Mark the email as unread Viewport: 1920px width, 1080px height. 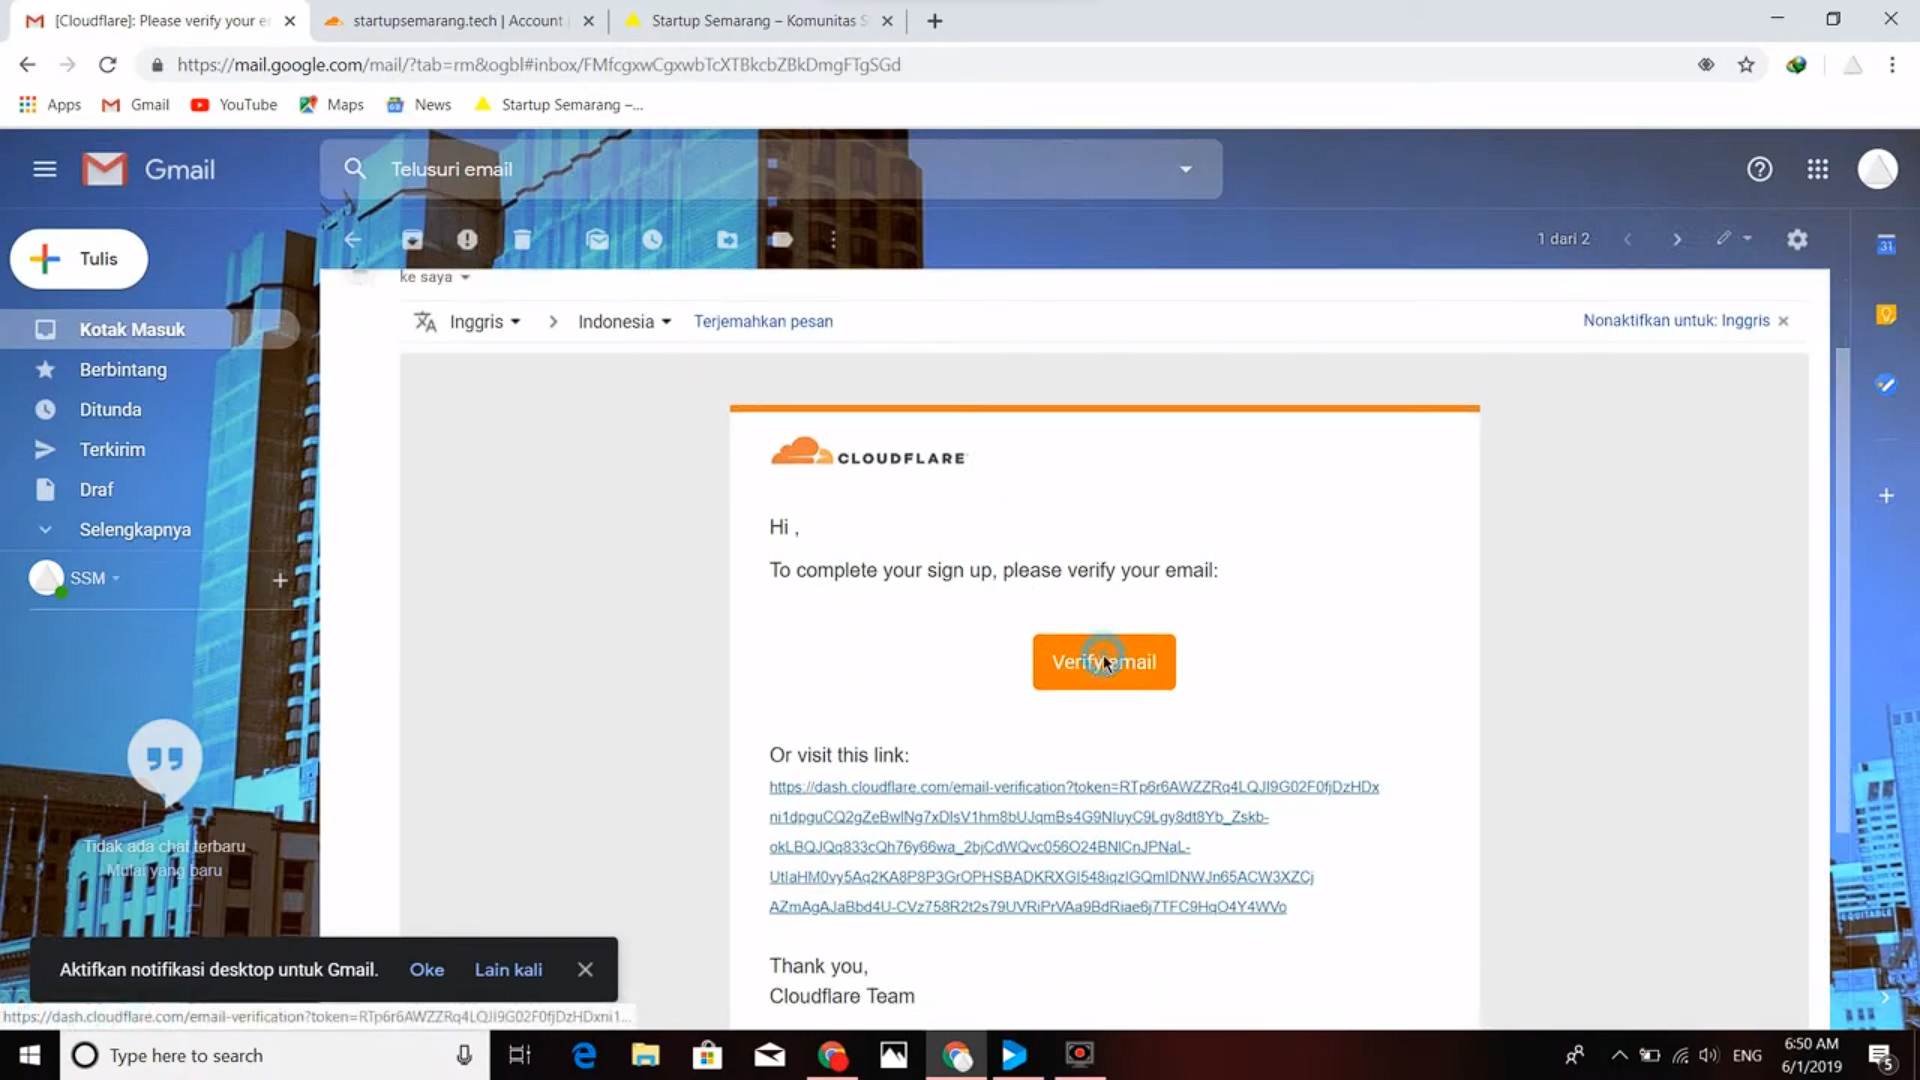(x=597, y=239)
